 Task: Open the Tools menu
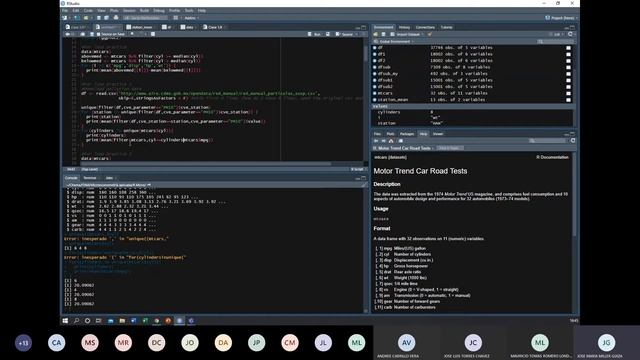189,11
